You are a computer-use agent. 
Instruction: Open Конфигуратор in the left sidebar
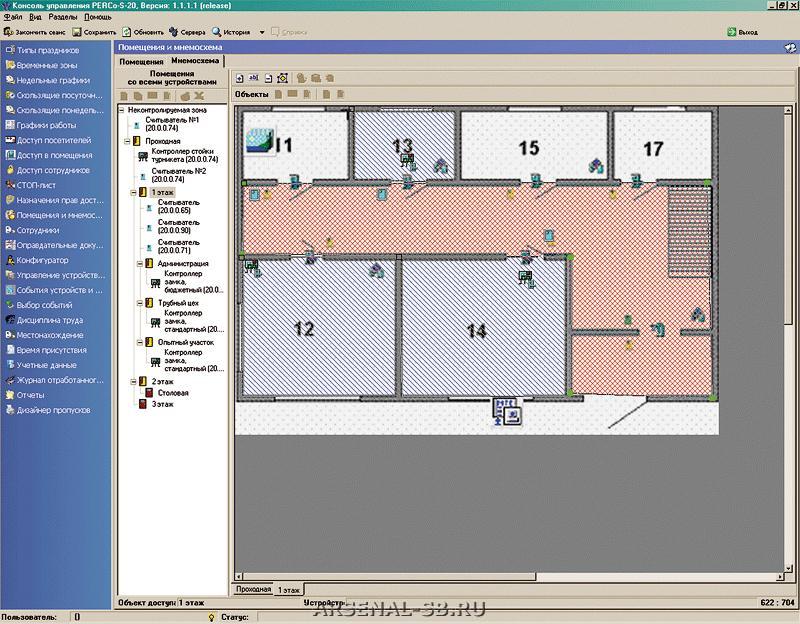(x=42, y=260)
